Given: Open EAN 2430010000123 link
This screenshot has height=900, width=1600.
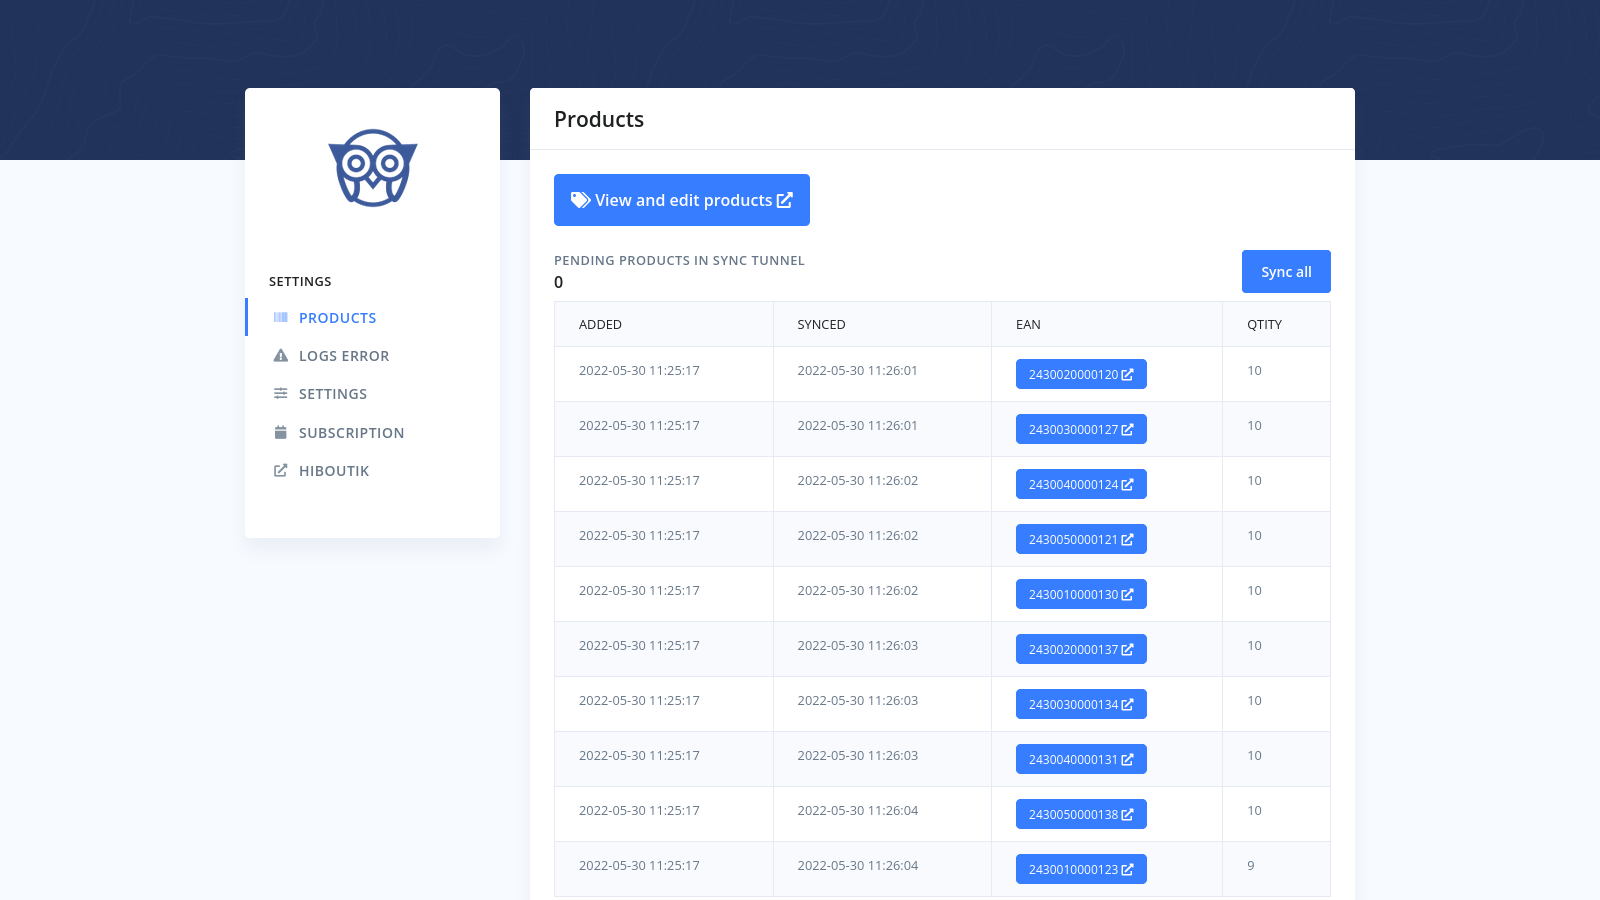Looking at the screenshot, I should [1081, 869].
